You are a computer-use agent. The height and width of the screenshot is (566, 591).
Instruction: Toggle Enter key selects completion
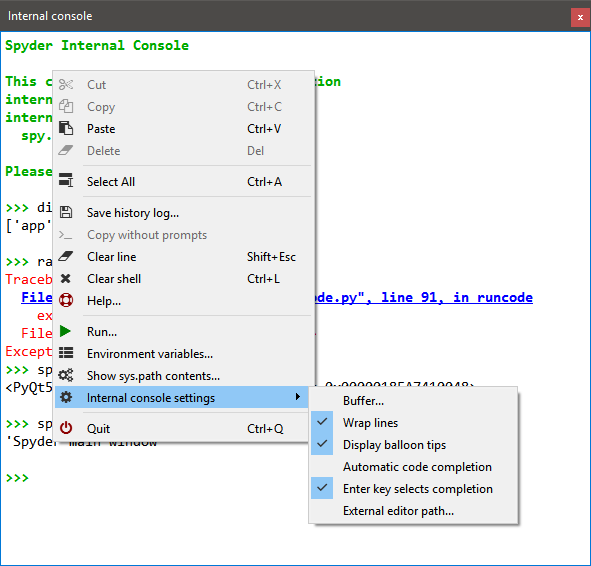point(413,488)
